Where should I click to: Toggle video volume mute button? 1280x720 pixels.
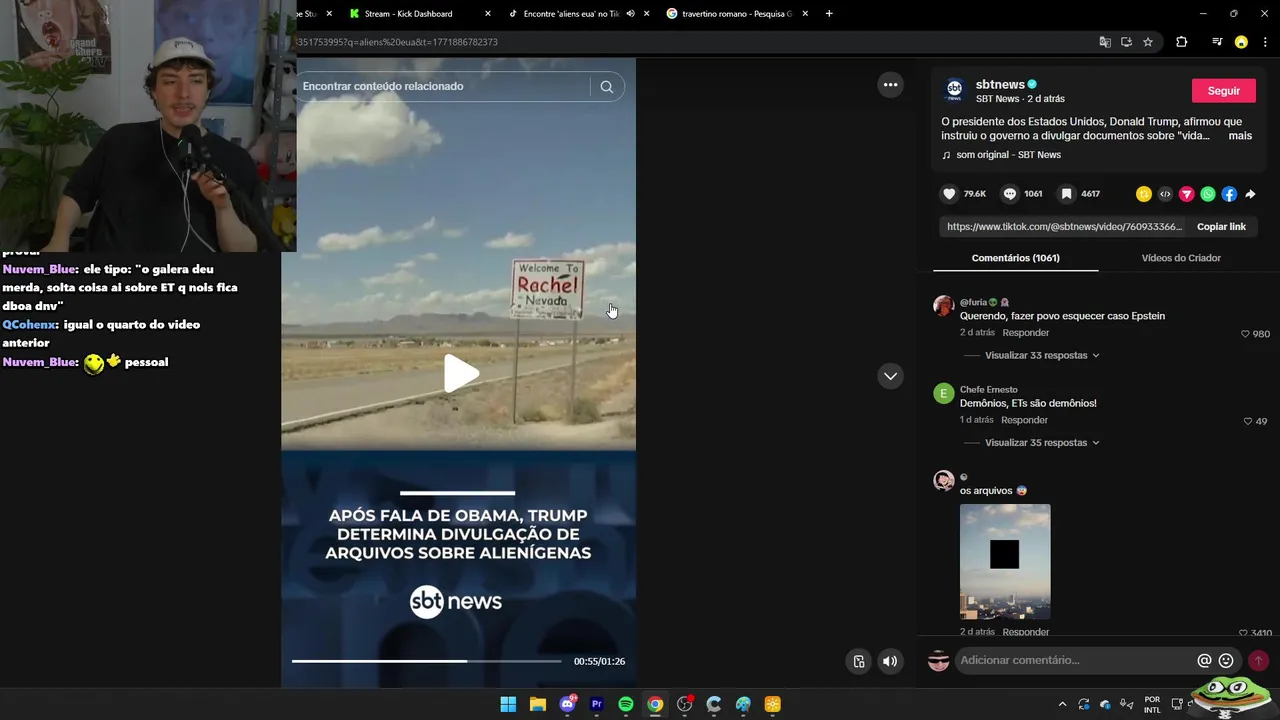889,661
